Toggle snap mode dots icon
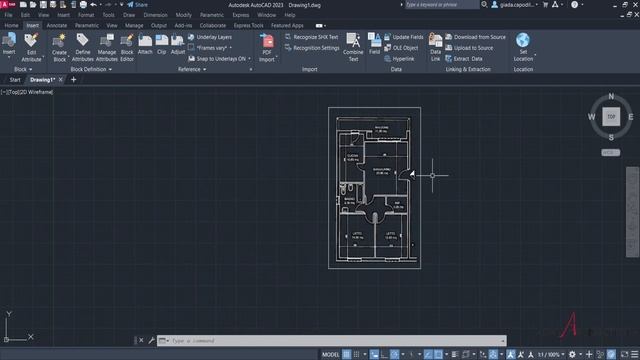 (x=356, y=355)
